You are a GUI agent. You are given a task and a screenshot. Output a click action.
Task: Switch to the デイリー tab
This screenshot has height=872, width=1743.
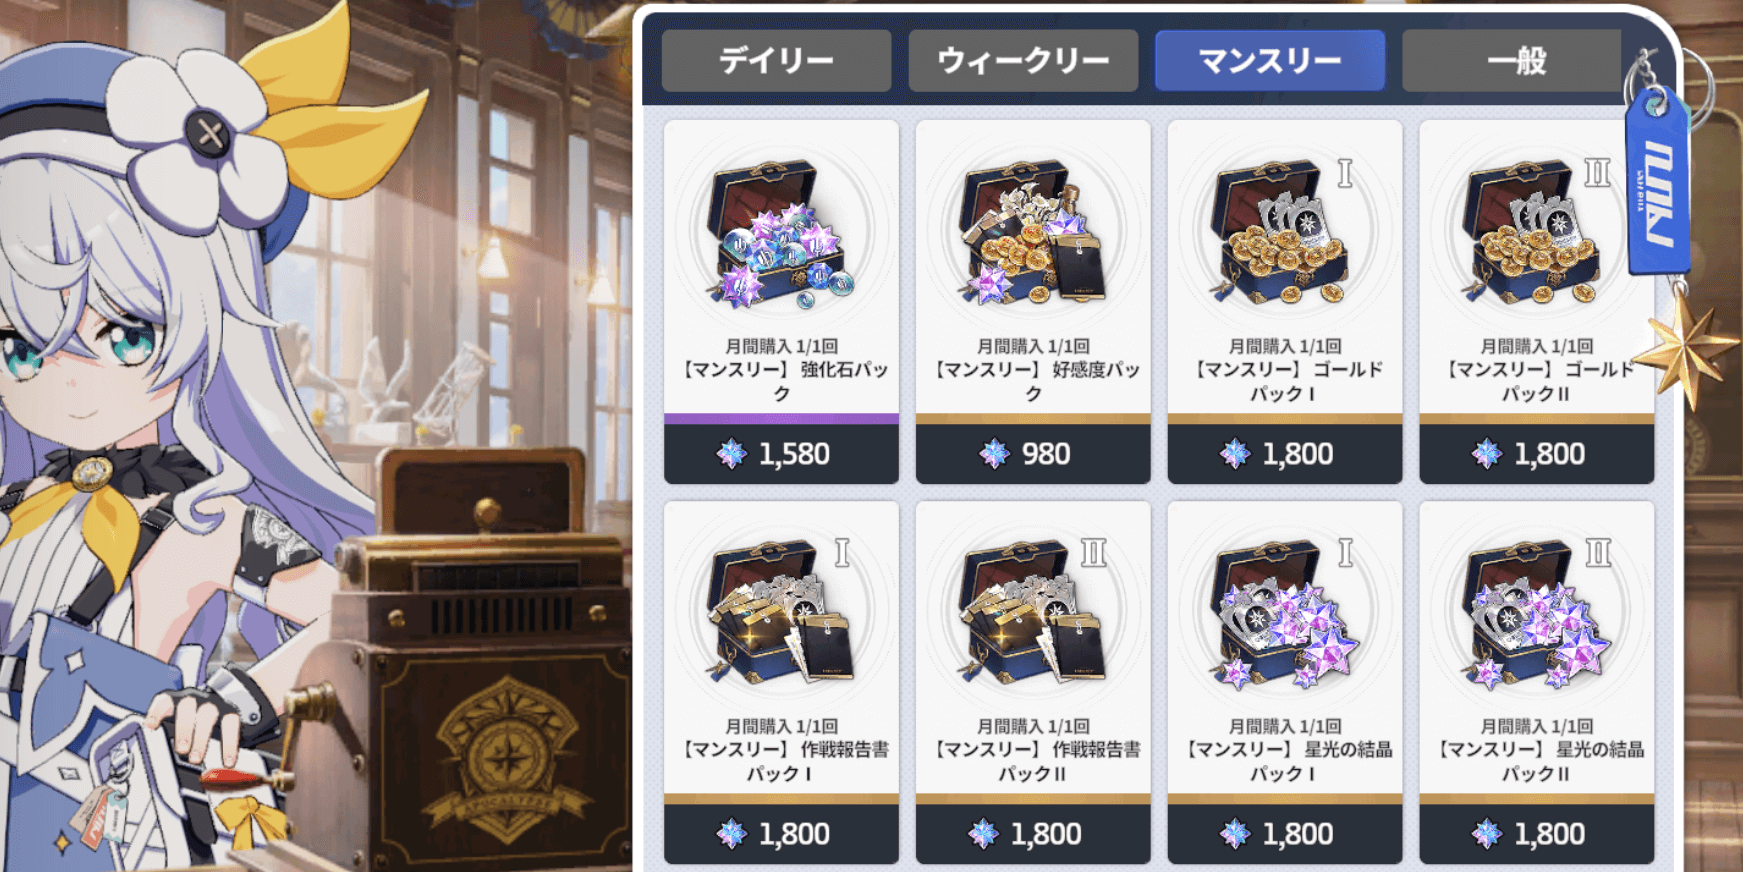pyautogui.click(x=776, y=61)
